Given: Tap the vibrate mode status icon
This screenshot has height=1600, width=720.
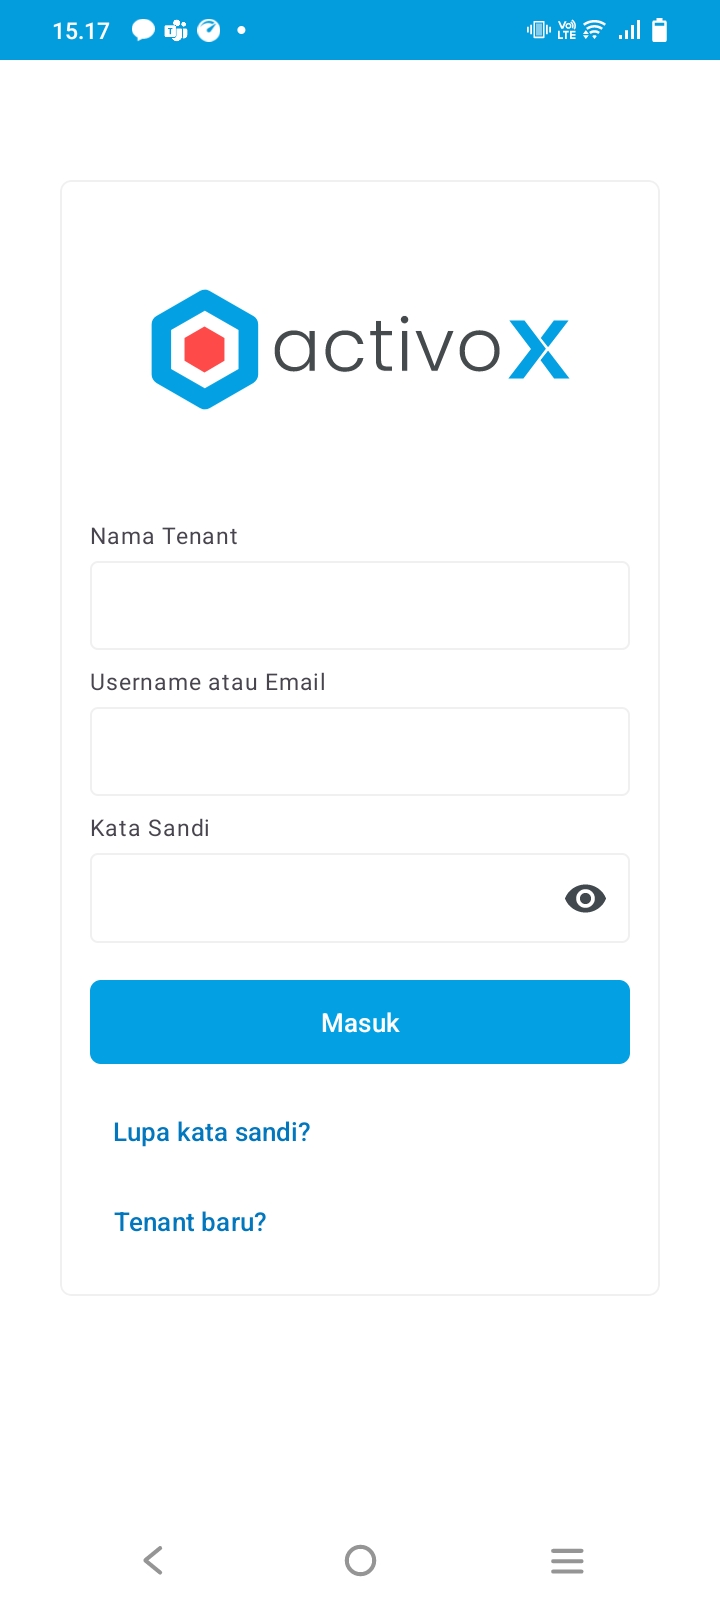Looking at the screenshot, I should pyautogui.click(x=538, y=30).
